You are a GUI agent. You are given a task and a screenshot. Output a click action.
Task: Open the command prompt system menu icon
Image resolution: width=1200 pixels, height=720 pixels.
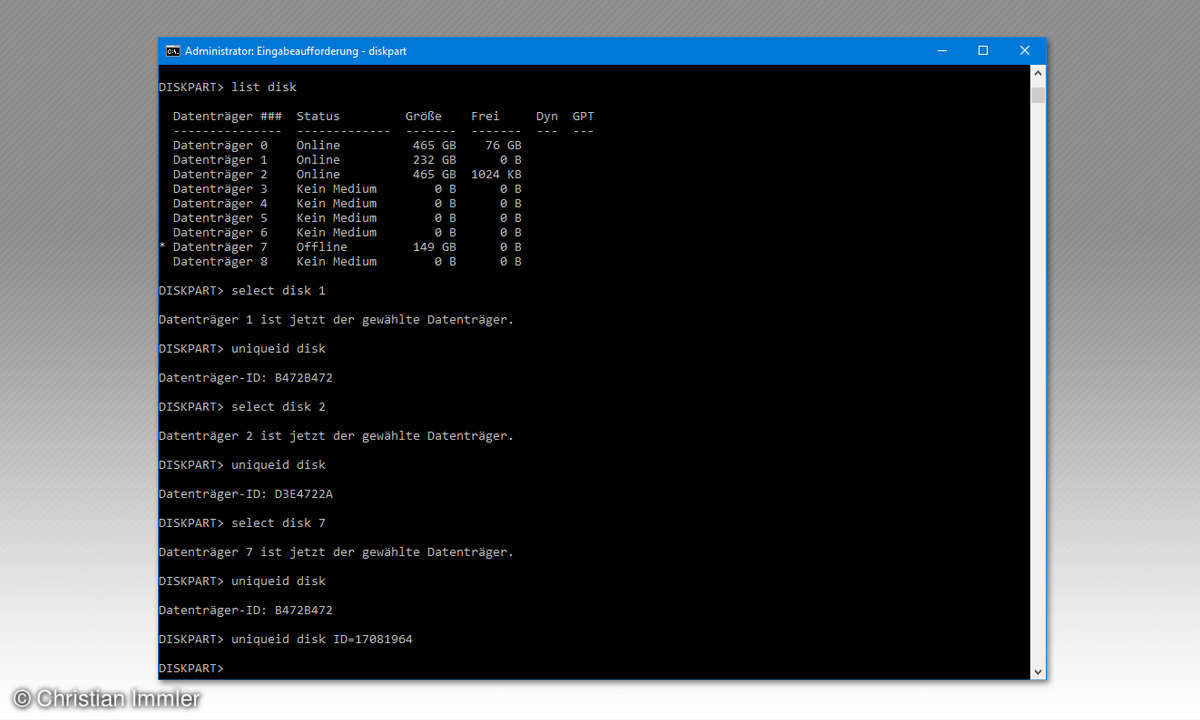point(172,51)
